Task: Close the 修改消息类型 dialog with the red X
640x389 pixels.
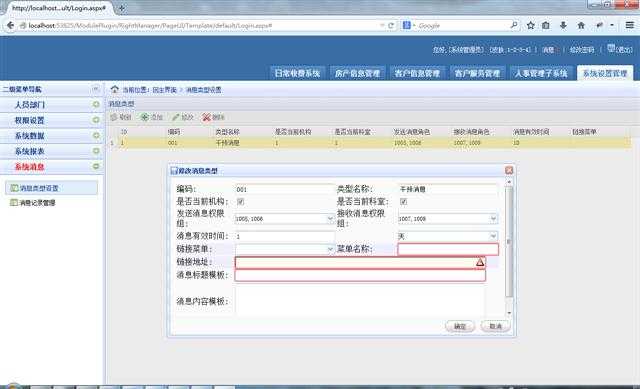Action: click(509, 170)
